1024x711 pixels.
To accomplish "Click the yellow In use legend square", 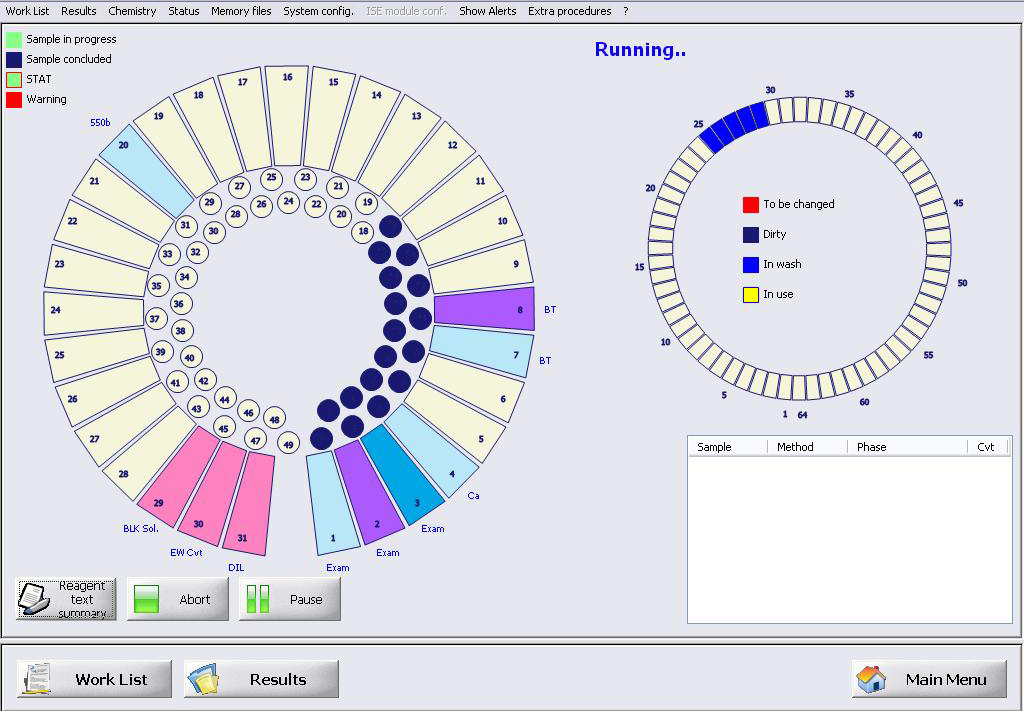I will click(751, 295).
